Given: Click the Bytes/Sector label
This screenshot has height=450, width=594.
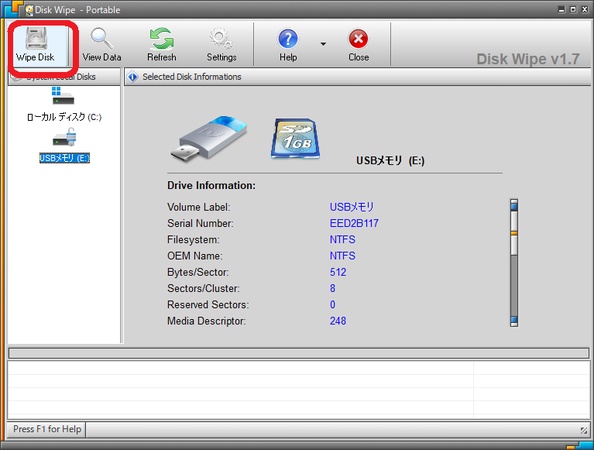Looking at the screenshot, I should 198,272.
